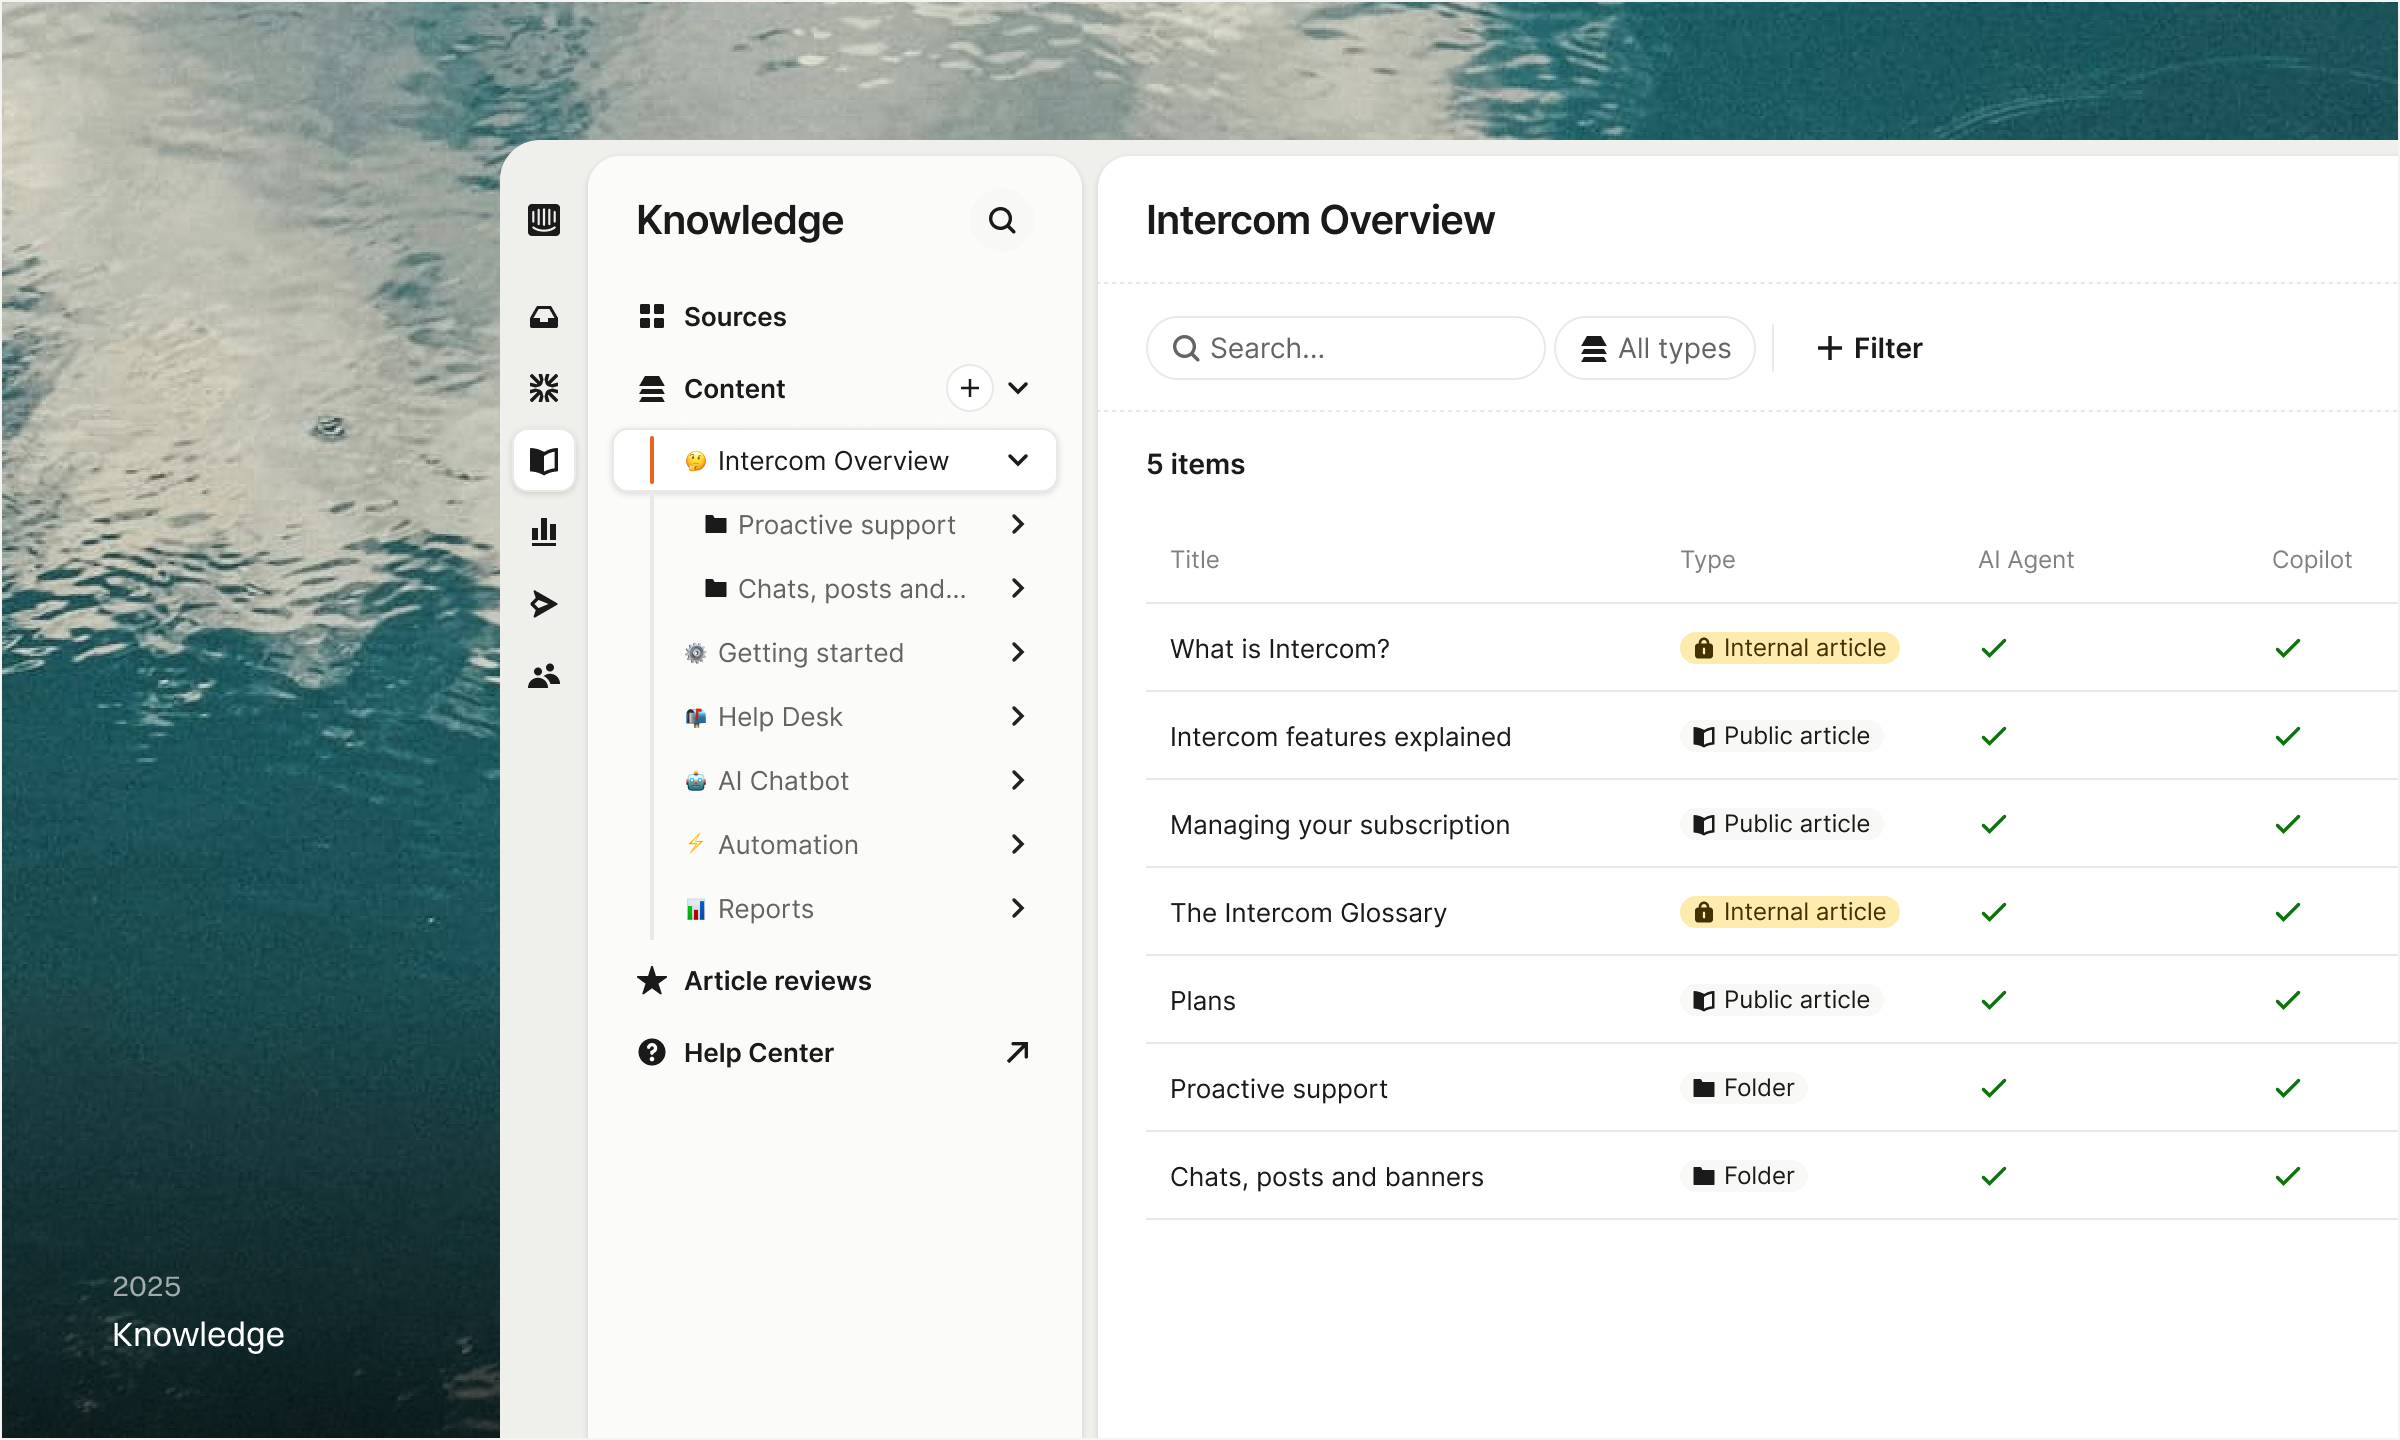The image size is (2400, 1440).
Task: Click the Filter button
Action: pyautogui.click(x=1868, y=348)
